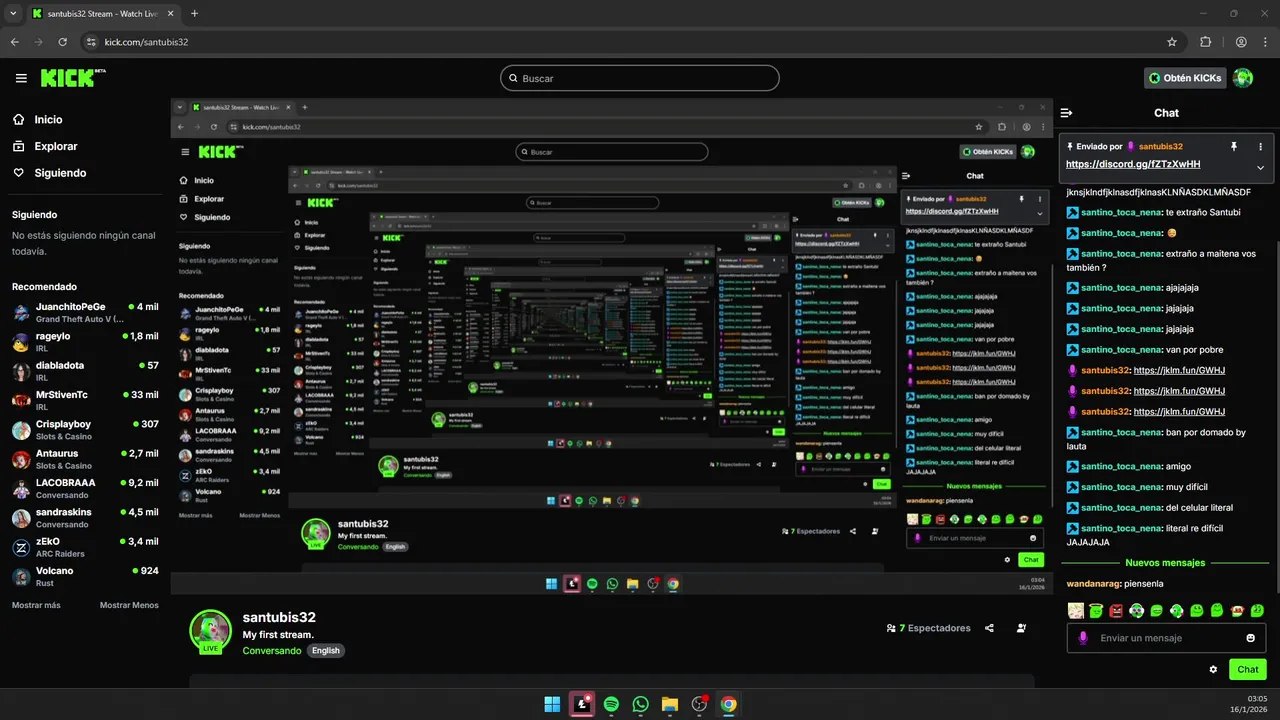Image resolution: width=1280 pixels, height=720 pixels.
Task: Open the Conversando category link
Action: coord(272,650)
